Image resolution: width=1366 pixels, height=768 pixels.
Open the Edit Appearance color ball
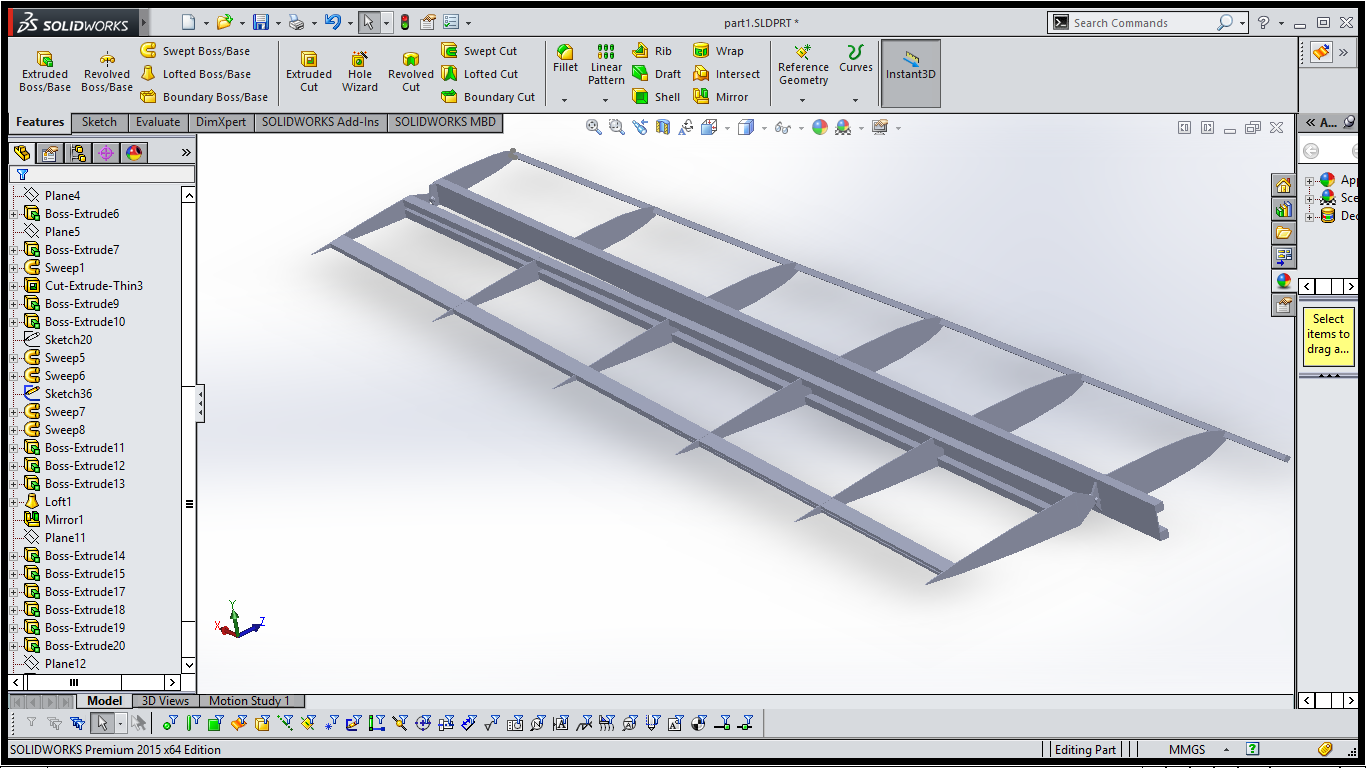(820, 127)
